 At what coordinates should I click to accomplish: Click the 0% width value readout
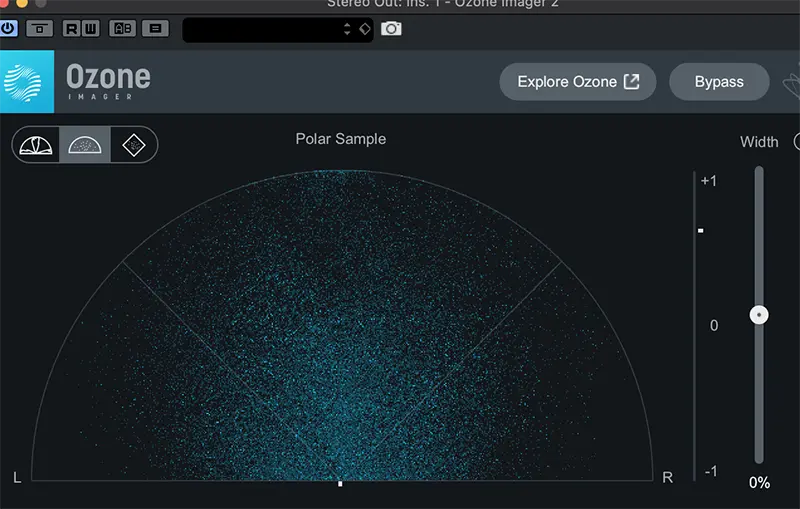759,483
